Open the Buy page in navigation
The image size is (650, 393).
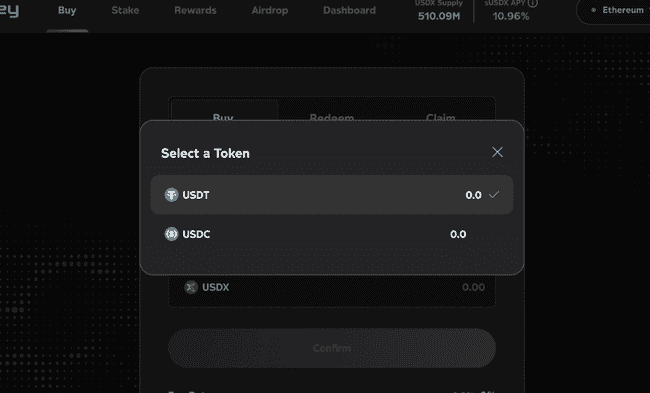point(67,10)
